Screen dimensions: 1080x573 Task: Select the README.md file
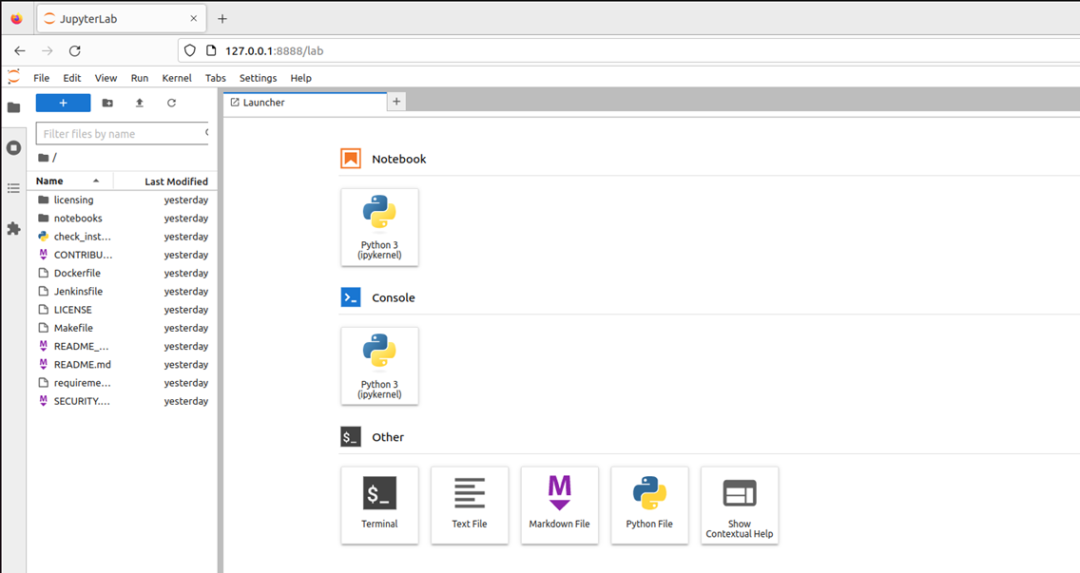pyautogui.click(x=123, y=364)
